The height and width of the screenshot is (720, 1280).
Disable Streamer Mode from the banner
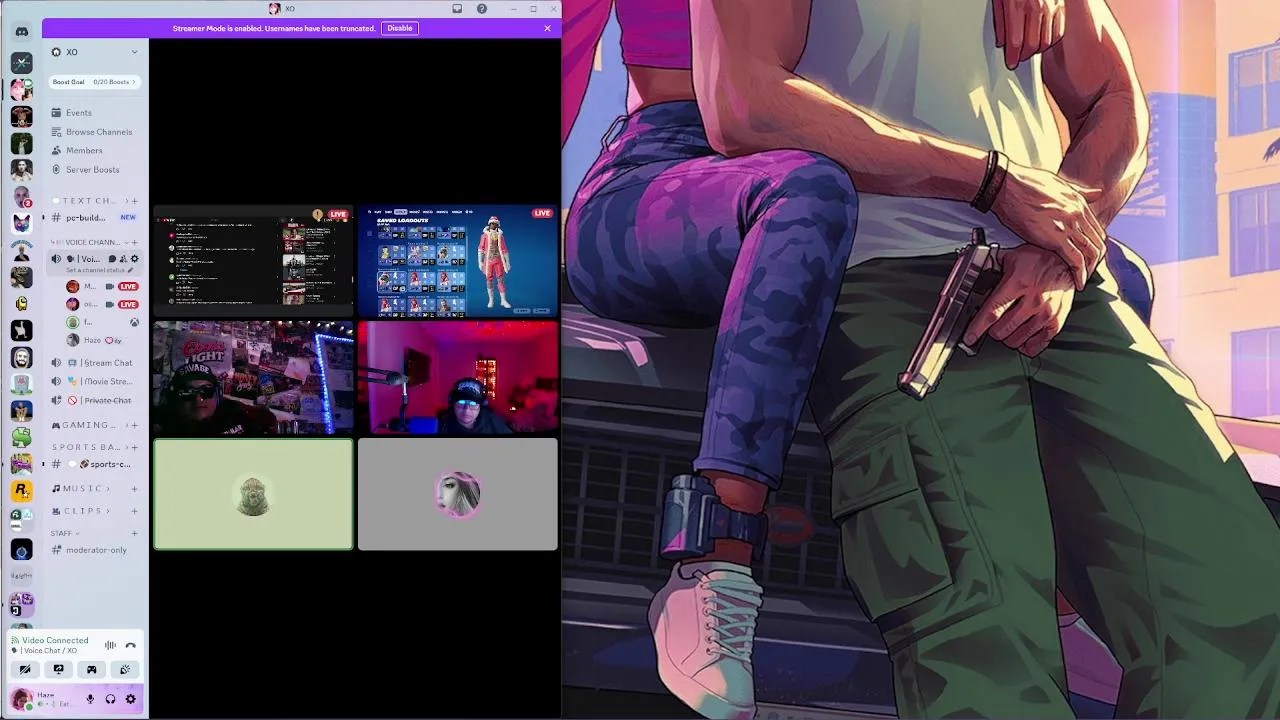click(x=399, y=28)
